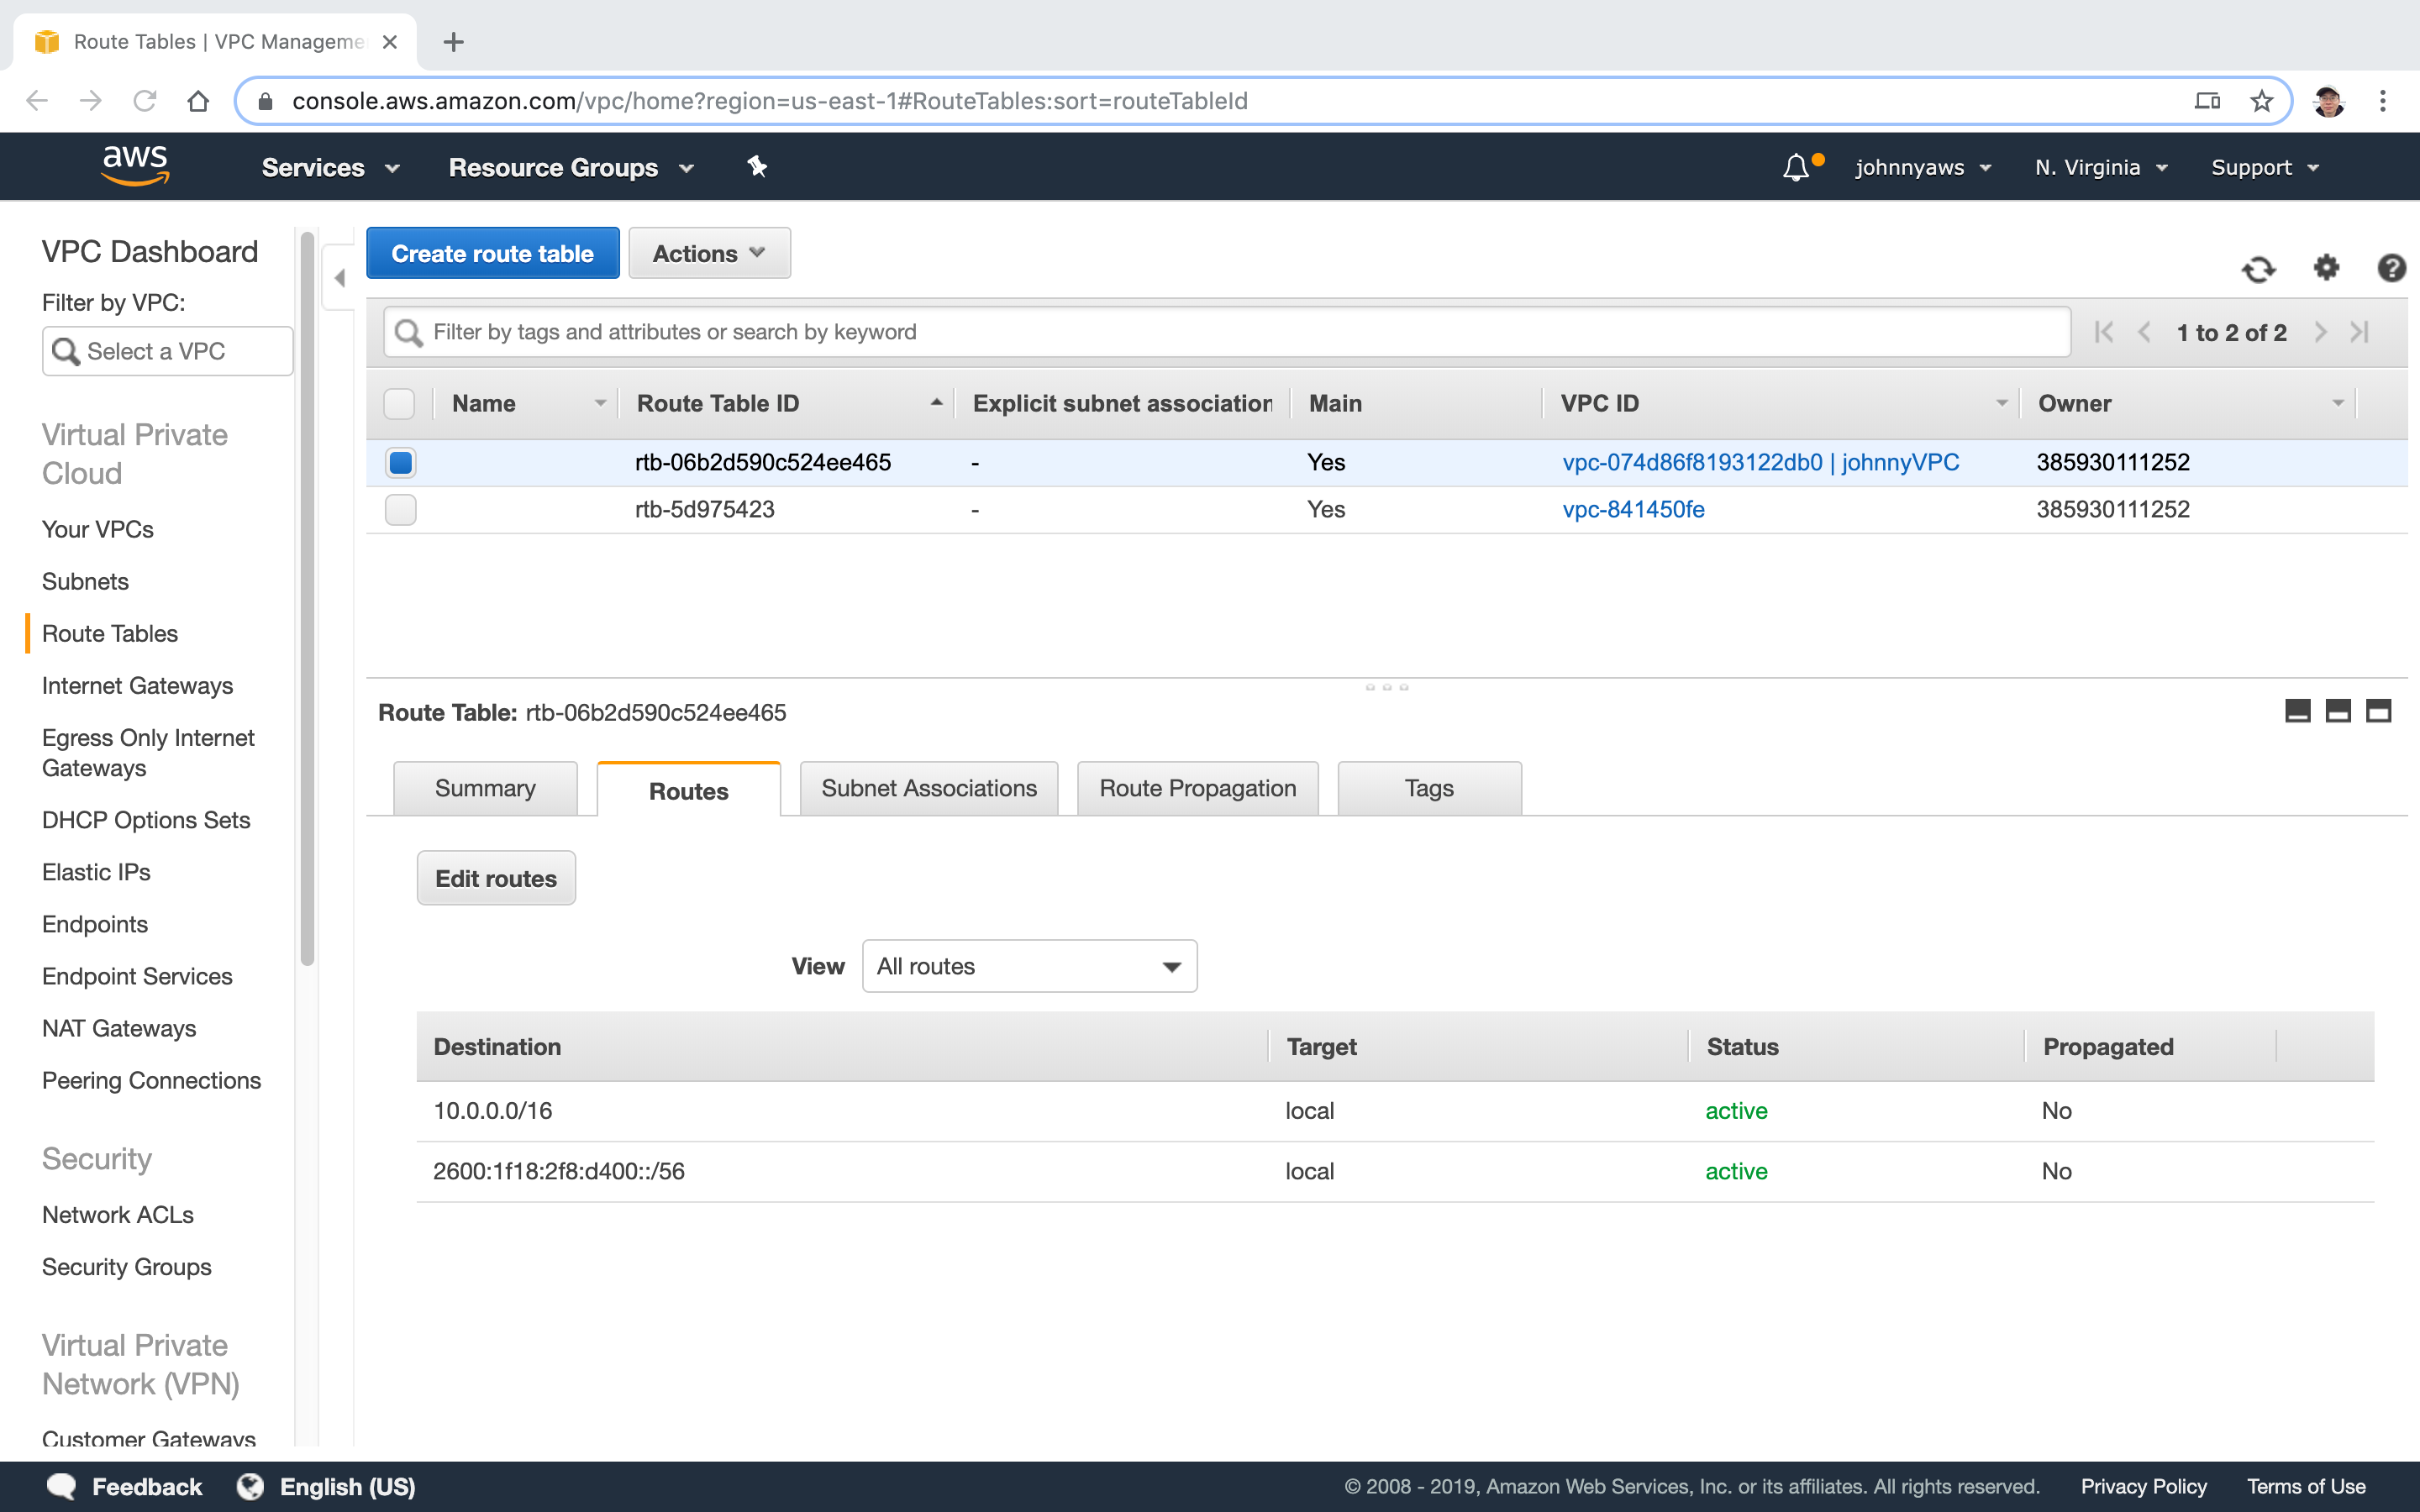Check the rtb-5d975423 row checkbox
The height and width of the screenshot is (1512, 2420).
[x=400, y=509]
